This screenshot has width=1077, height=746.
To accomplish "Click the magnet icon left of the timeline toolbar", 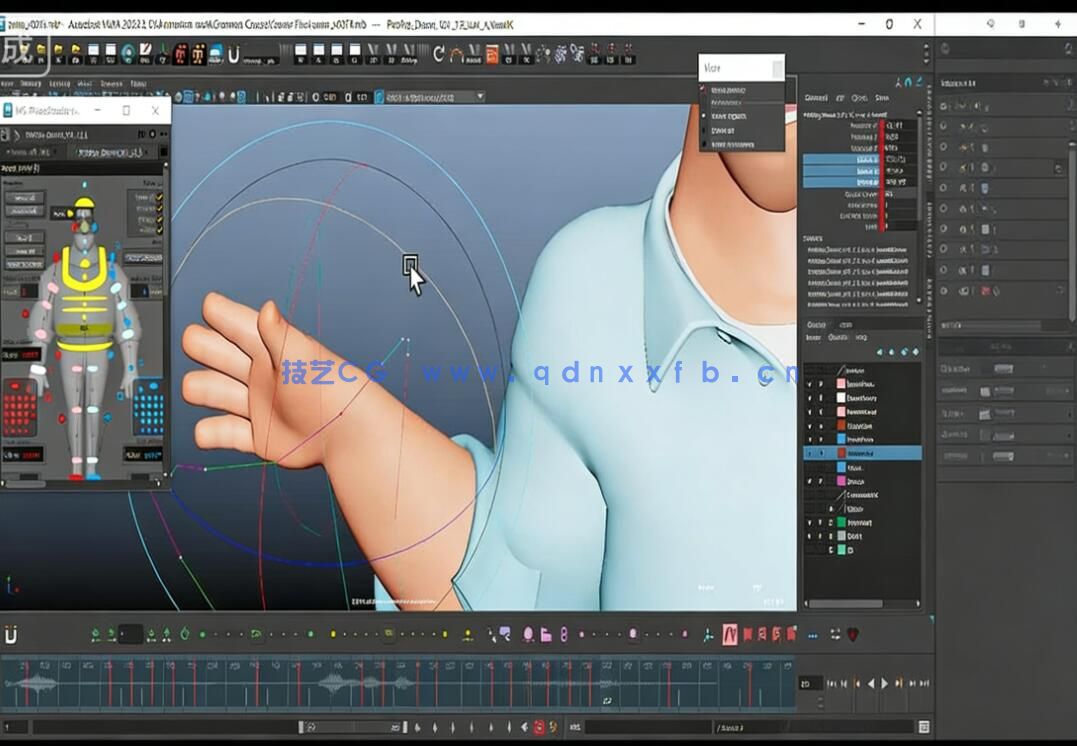I will point(11,634).
